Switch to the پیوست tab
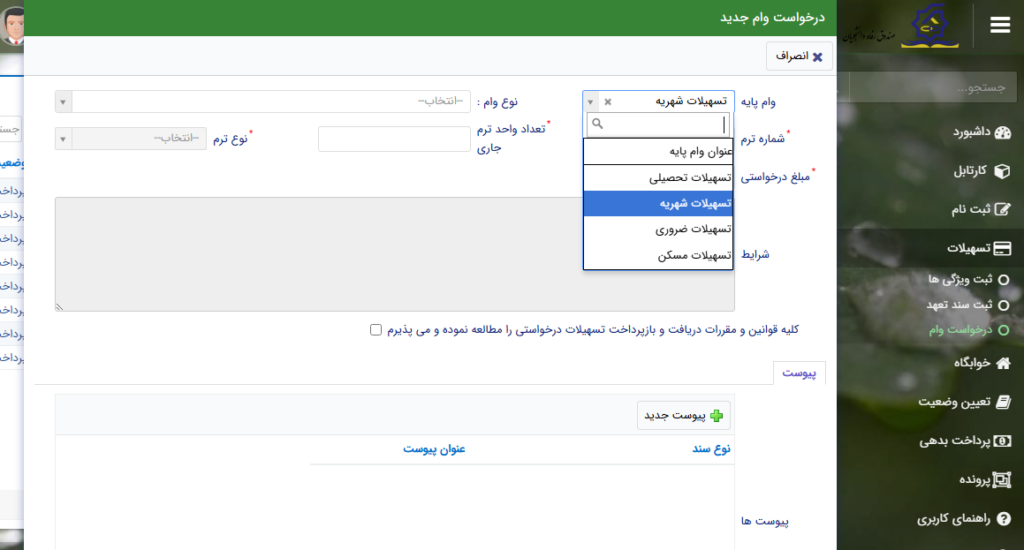The height and width of the screenshot is (550, 1024). coord(799,373)
